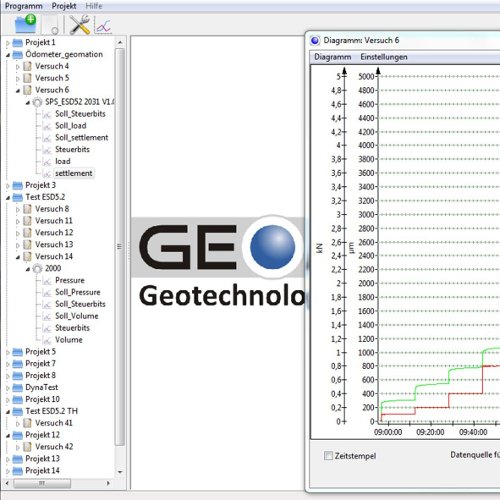Expand Versuch 4 in the tree
500x500 pixels.
(x=18, y=67)
